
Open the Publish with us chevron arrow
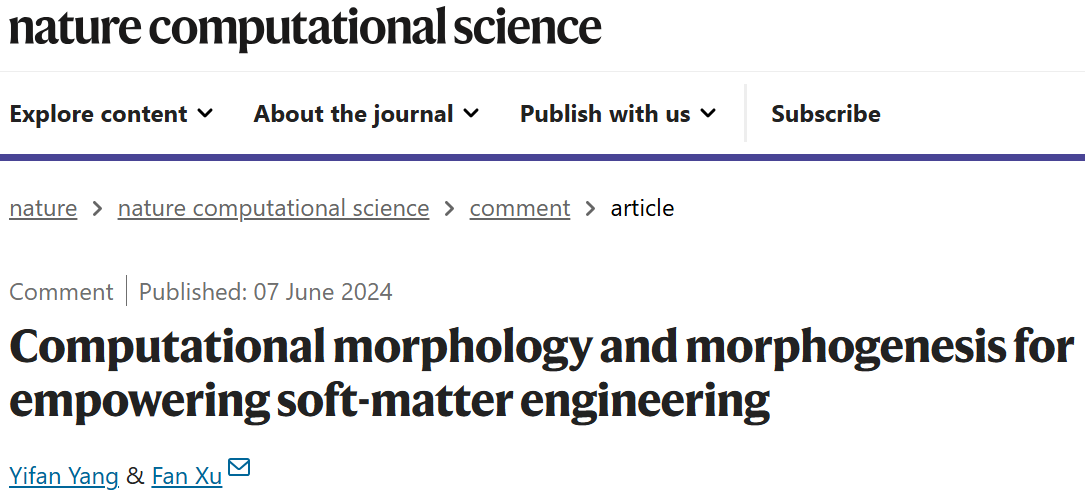(708, 113)
